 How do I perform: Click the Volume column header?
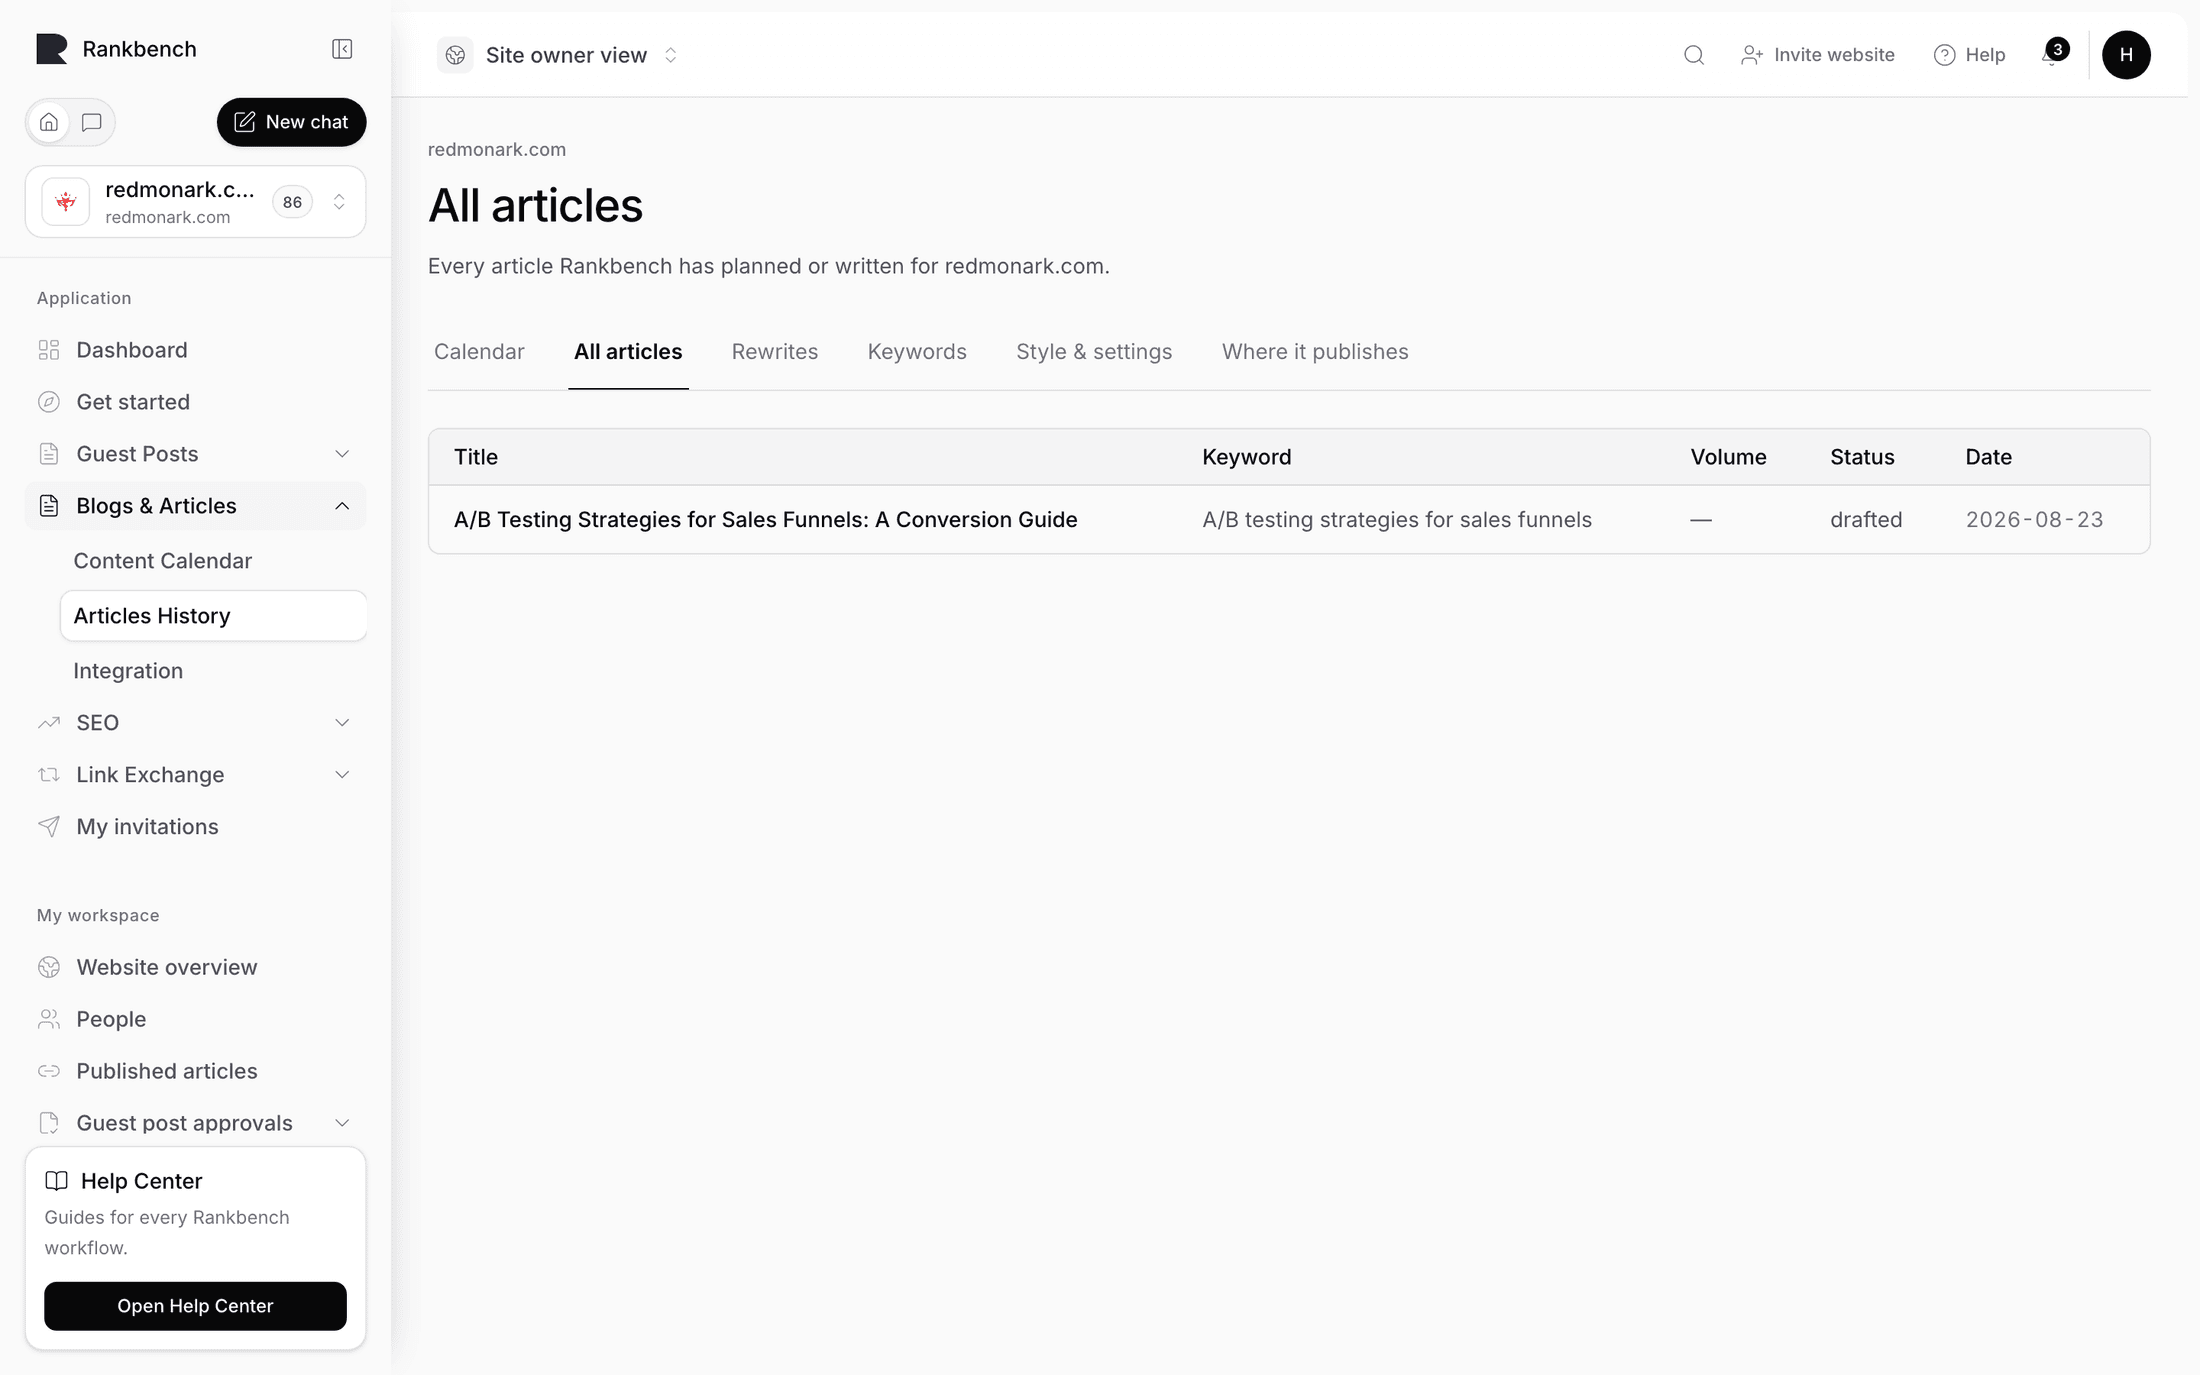(1728, 457)
